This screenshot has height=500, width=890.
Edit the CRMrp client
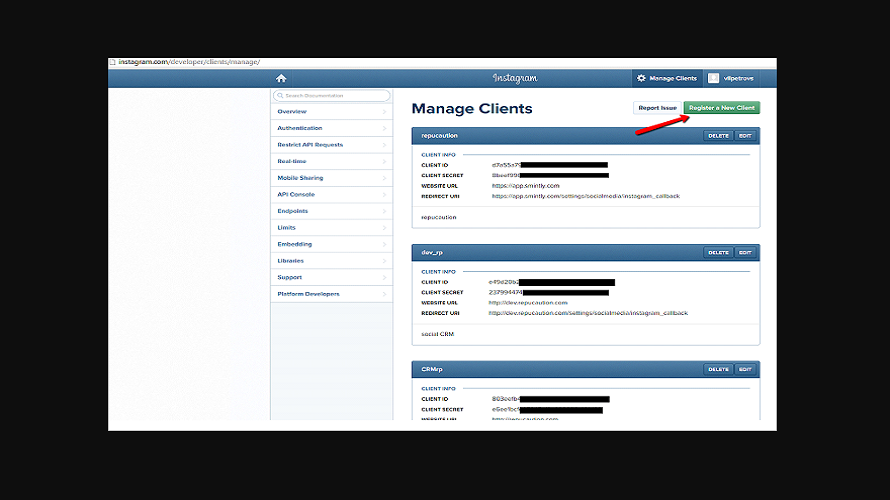[x=745, y=369]
